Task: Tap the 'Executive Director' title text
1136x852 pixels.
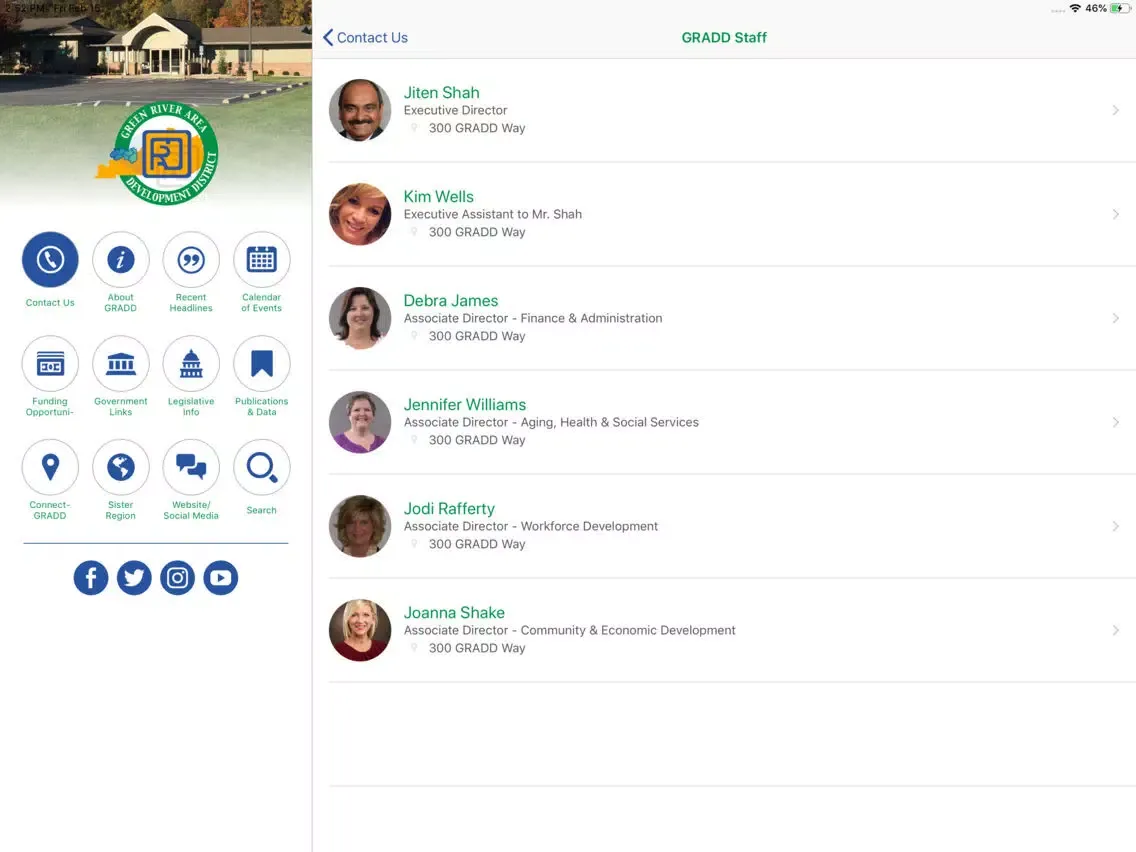Action: tap(455, 110)
